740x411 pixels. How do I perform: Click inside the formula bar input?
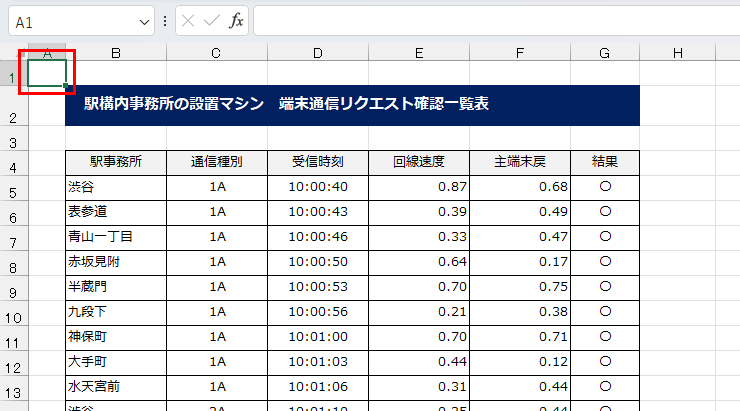(x=496, y=21)
